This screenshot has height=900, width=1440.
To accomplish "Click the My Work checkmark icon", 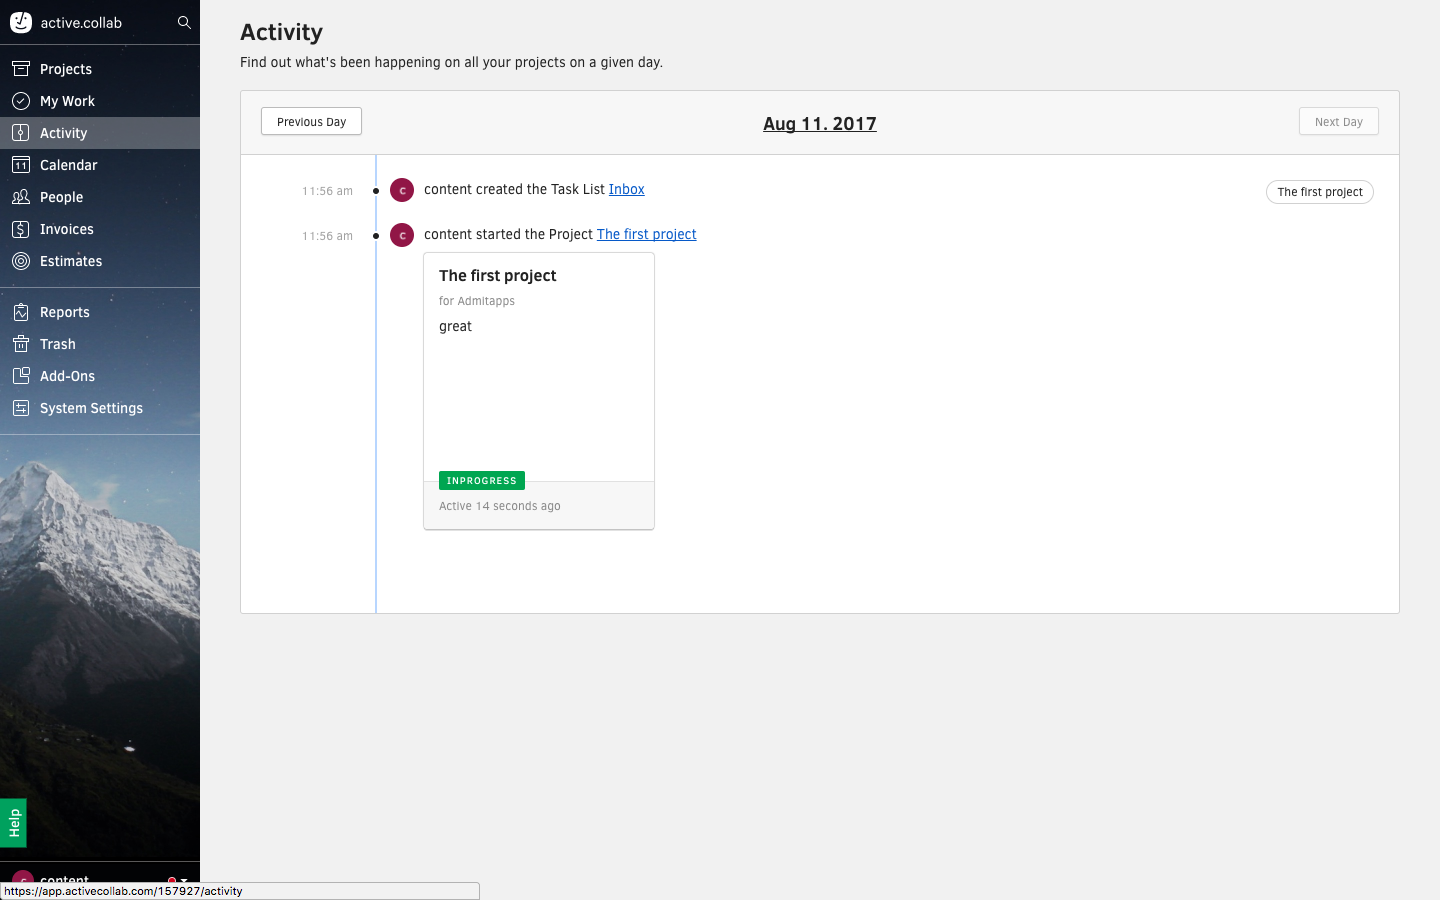I will tap(21, 101).
